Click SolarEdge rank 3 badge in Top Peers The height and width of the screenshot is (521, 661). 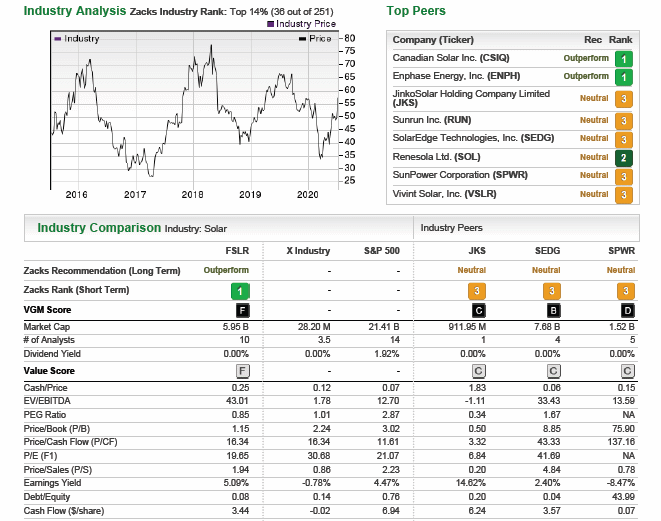(x=623, y=140)
